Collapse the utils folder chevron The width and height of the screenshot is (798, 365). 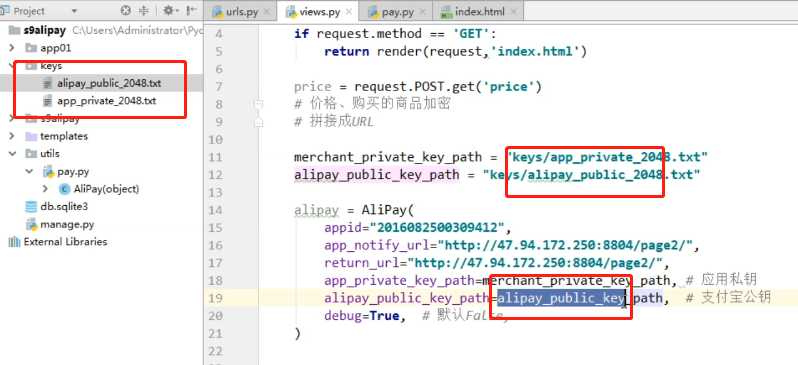(x=12, y=154)
